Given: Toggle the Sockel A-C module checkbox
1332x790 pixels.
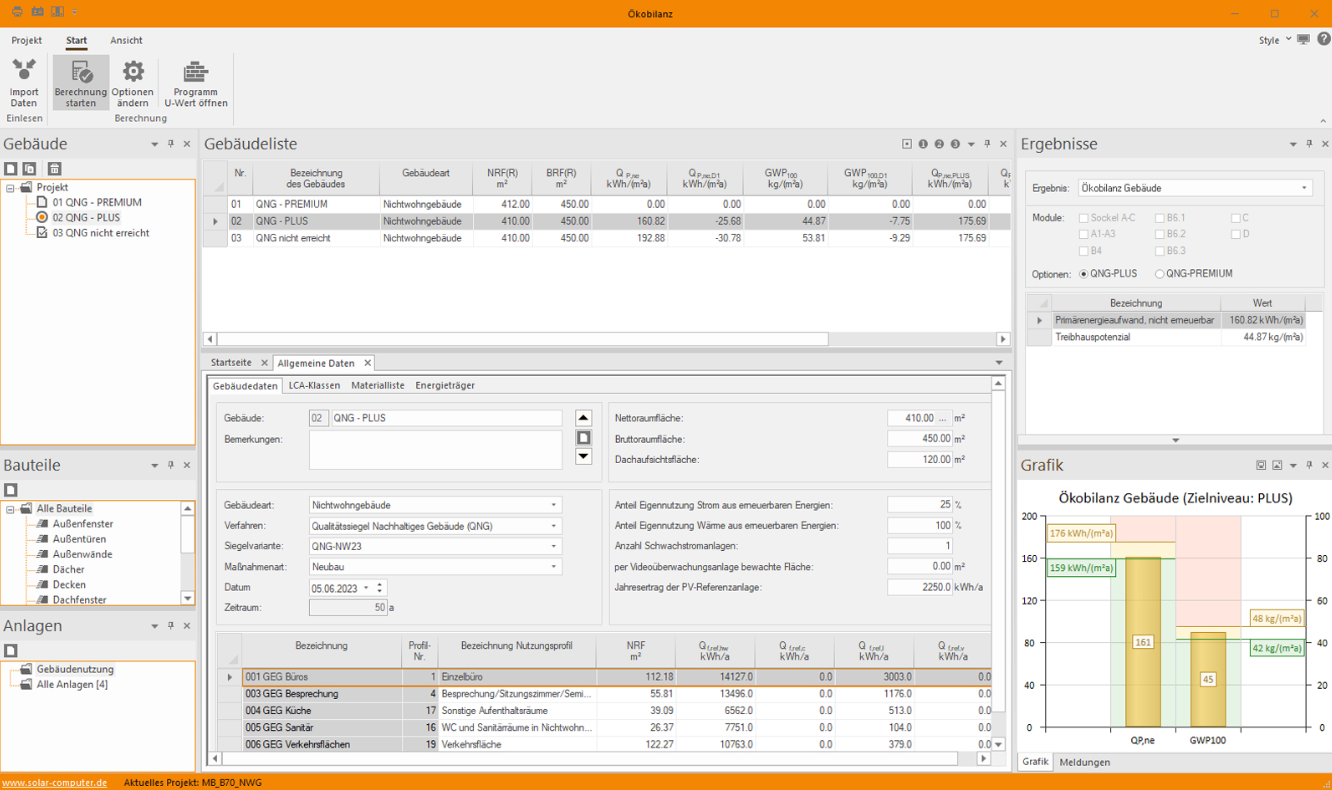Looking at the screenshot, I should [1083, 218].
